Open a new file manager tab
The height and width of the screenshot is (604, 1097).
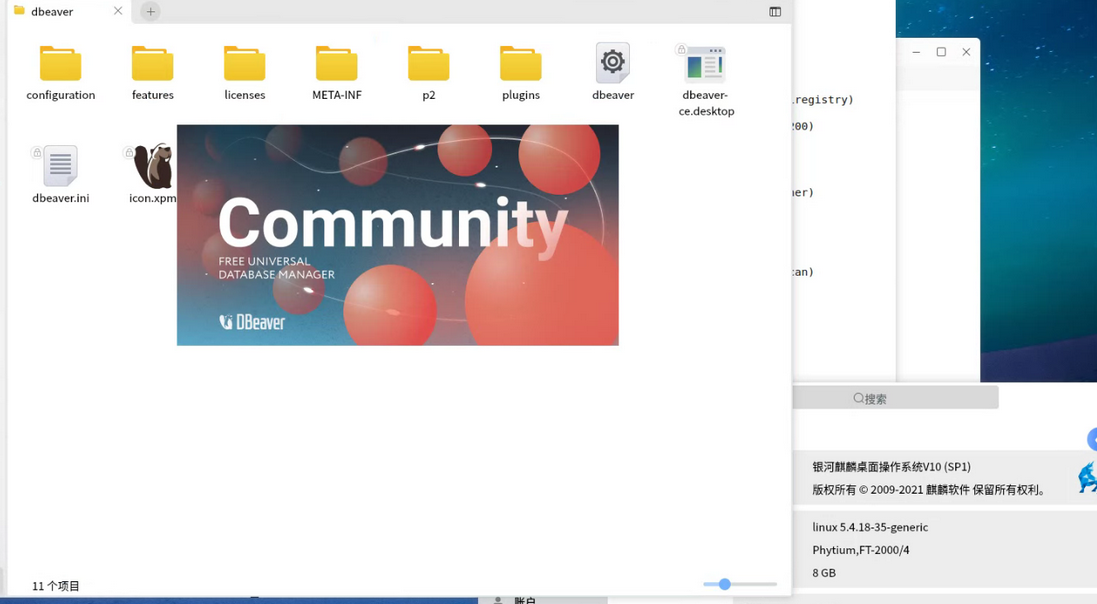click(149, 11)
